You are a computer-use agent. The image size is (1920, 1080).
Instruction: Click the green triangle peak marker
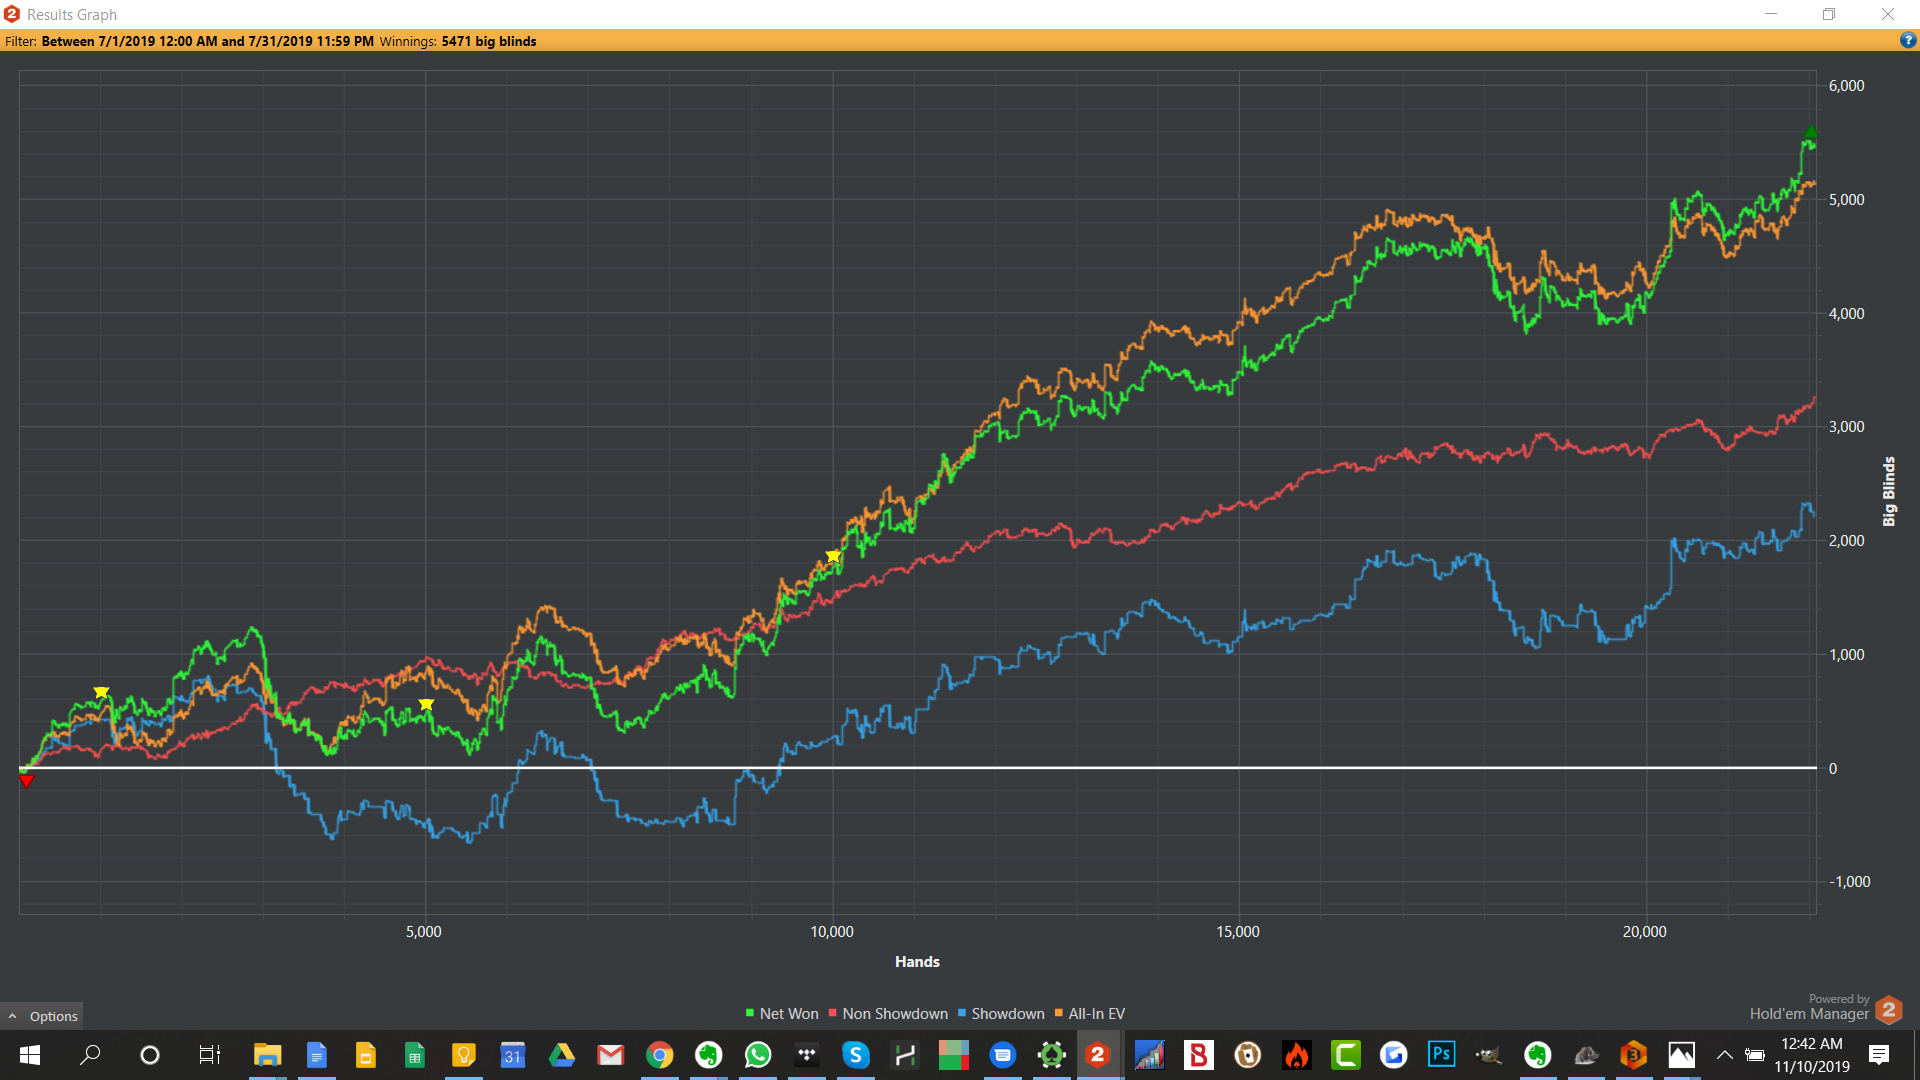1810,132
